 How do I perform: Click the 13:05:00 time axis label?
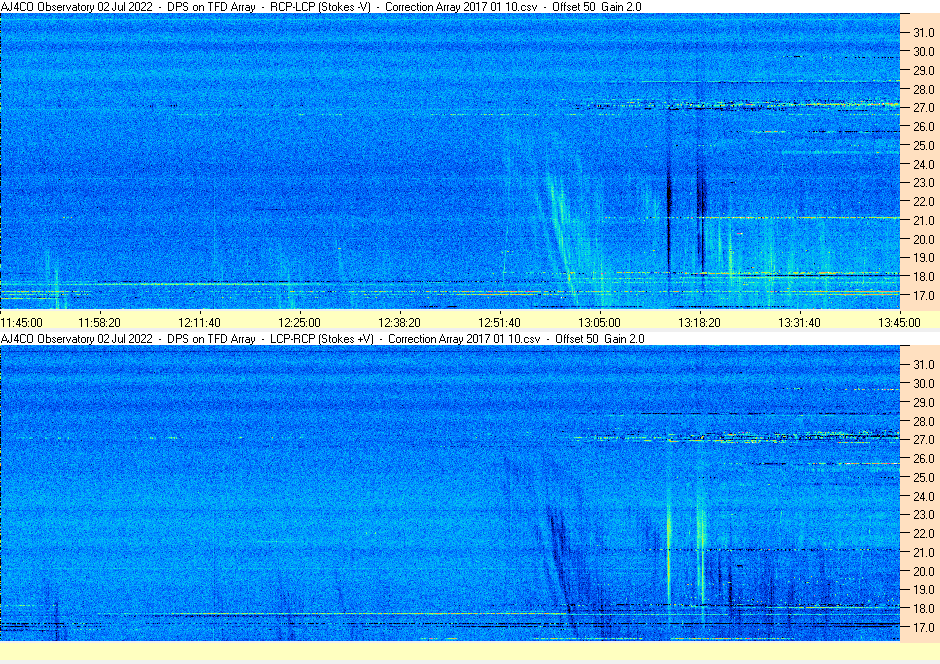pyautogui.click(x=599, y=322)
